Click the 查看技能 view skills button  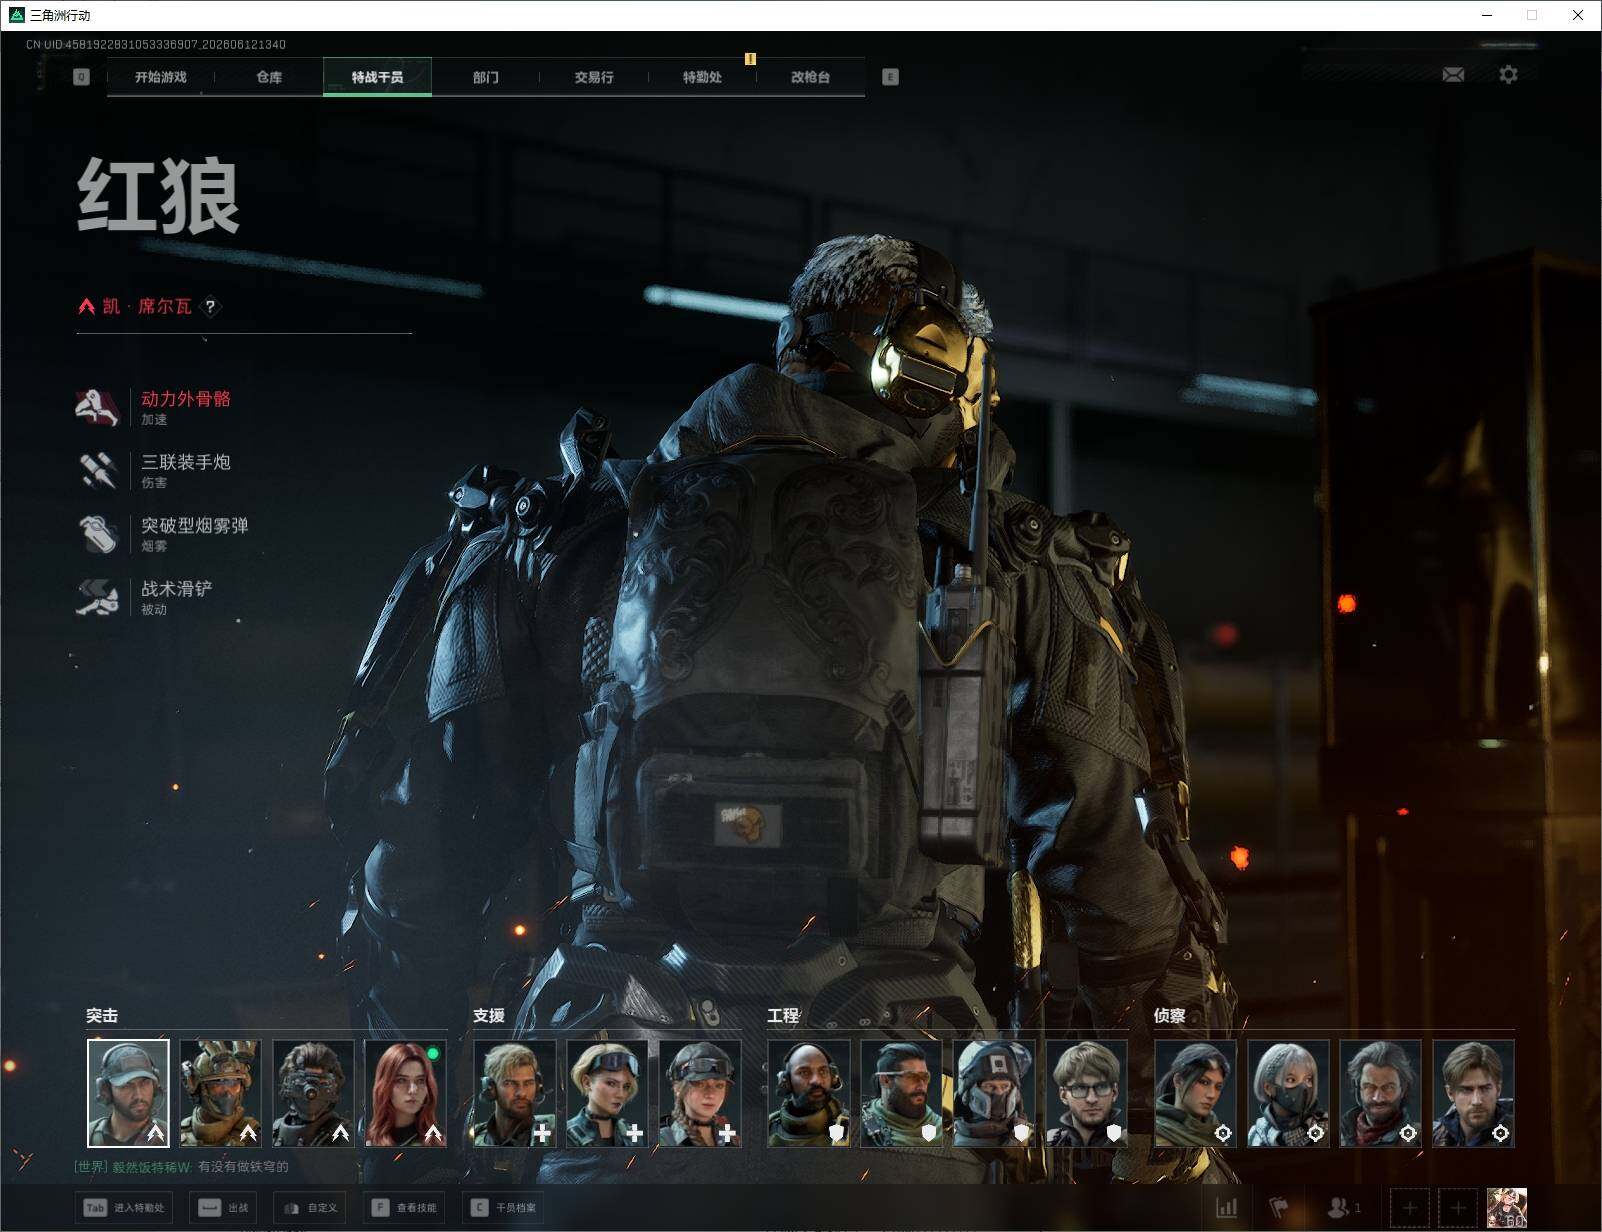(404, 1208)
